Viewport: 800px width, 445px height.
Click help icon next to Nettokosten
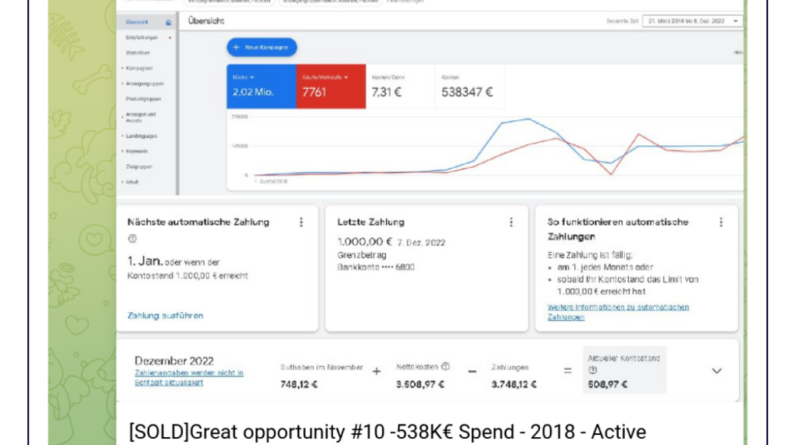click(445, 366)
